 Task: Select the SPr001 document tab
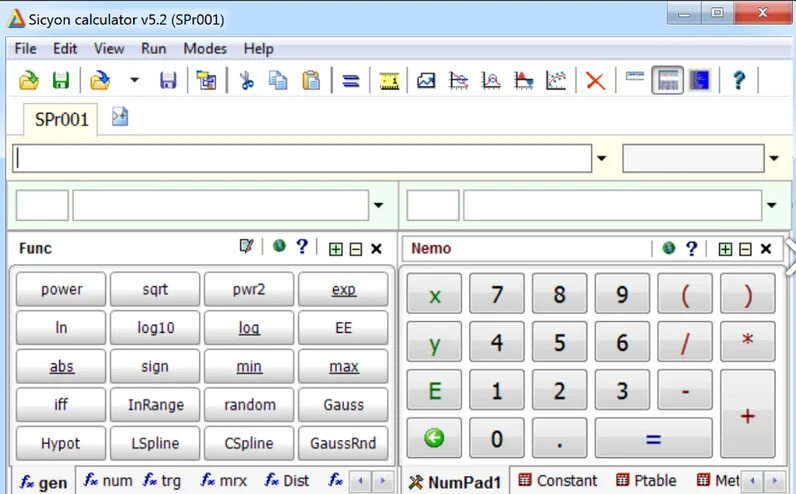pyautogui.click(x=61, y=120)
